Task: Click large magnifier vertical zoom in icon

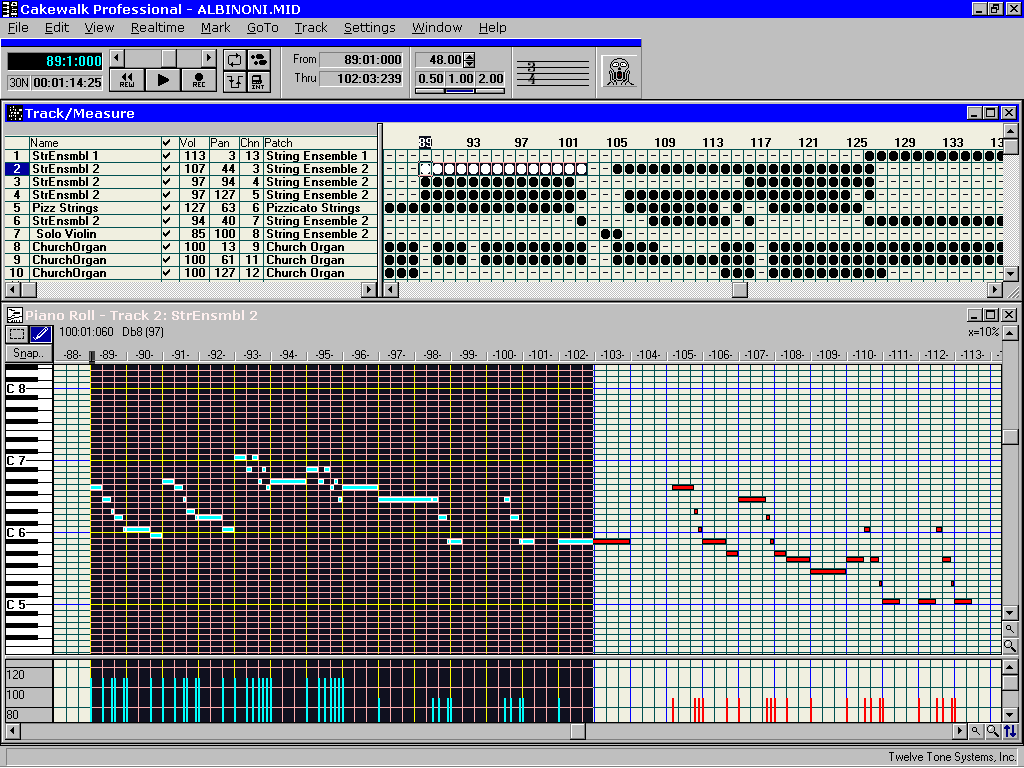Action: coord(1010,646)
